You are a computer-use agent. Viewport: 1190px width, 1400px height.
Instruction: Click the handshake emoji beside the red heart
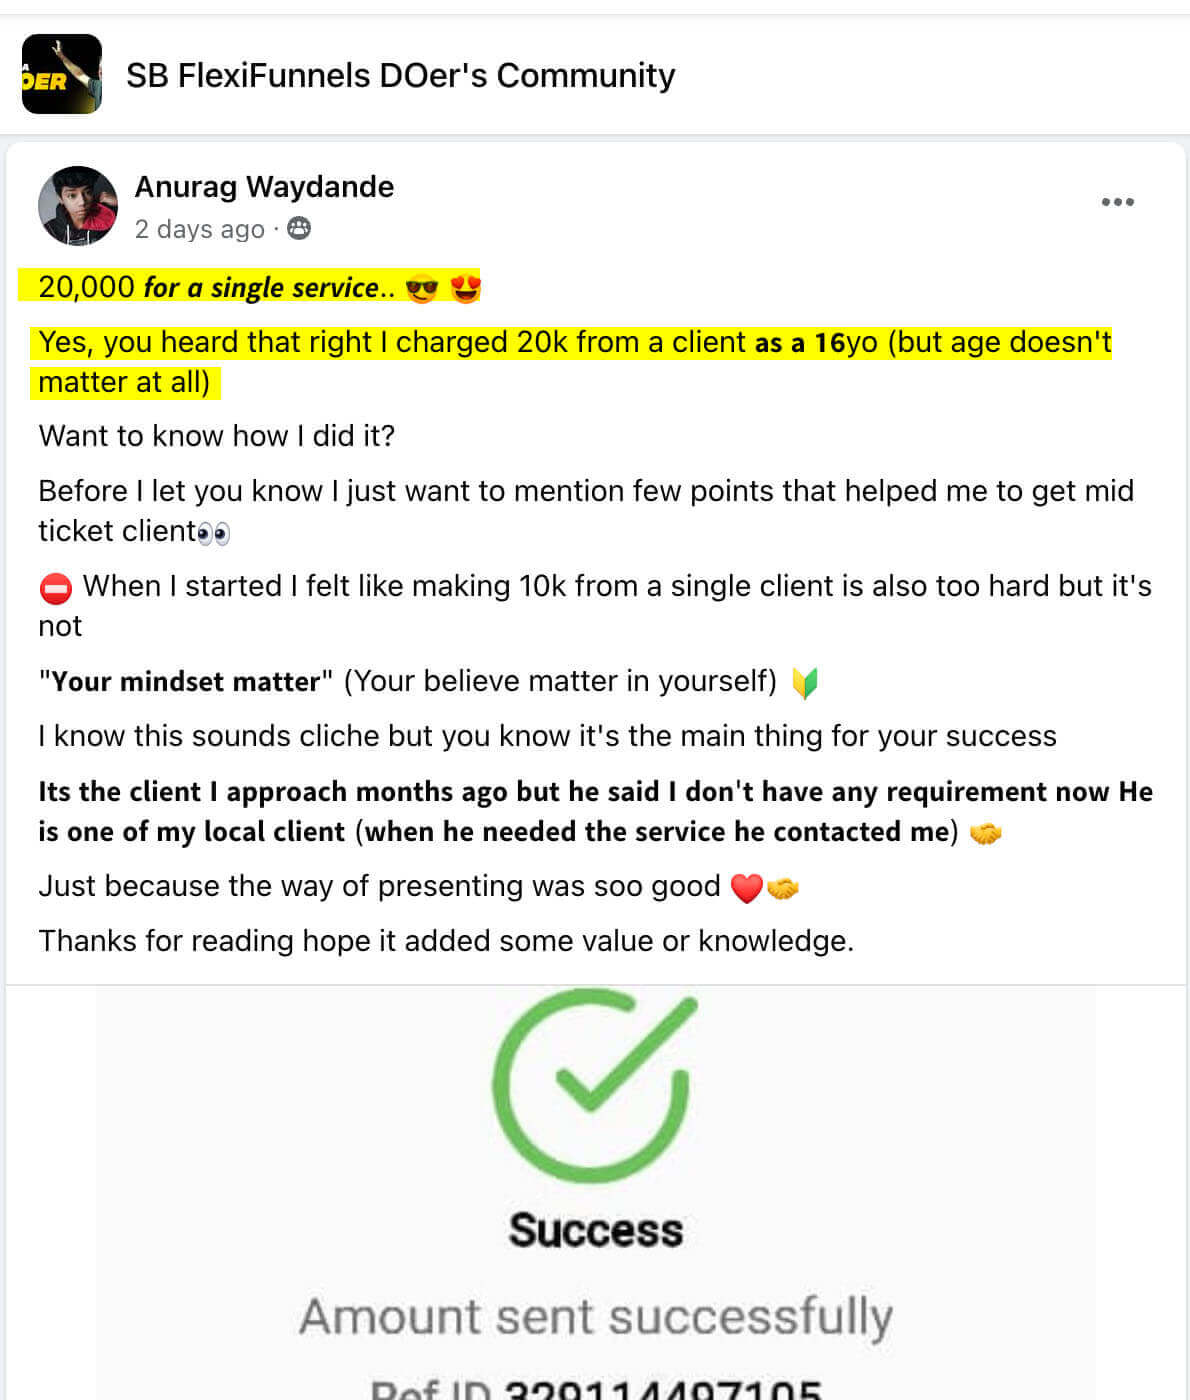click(783, 888)
